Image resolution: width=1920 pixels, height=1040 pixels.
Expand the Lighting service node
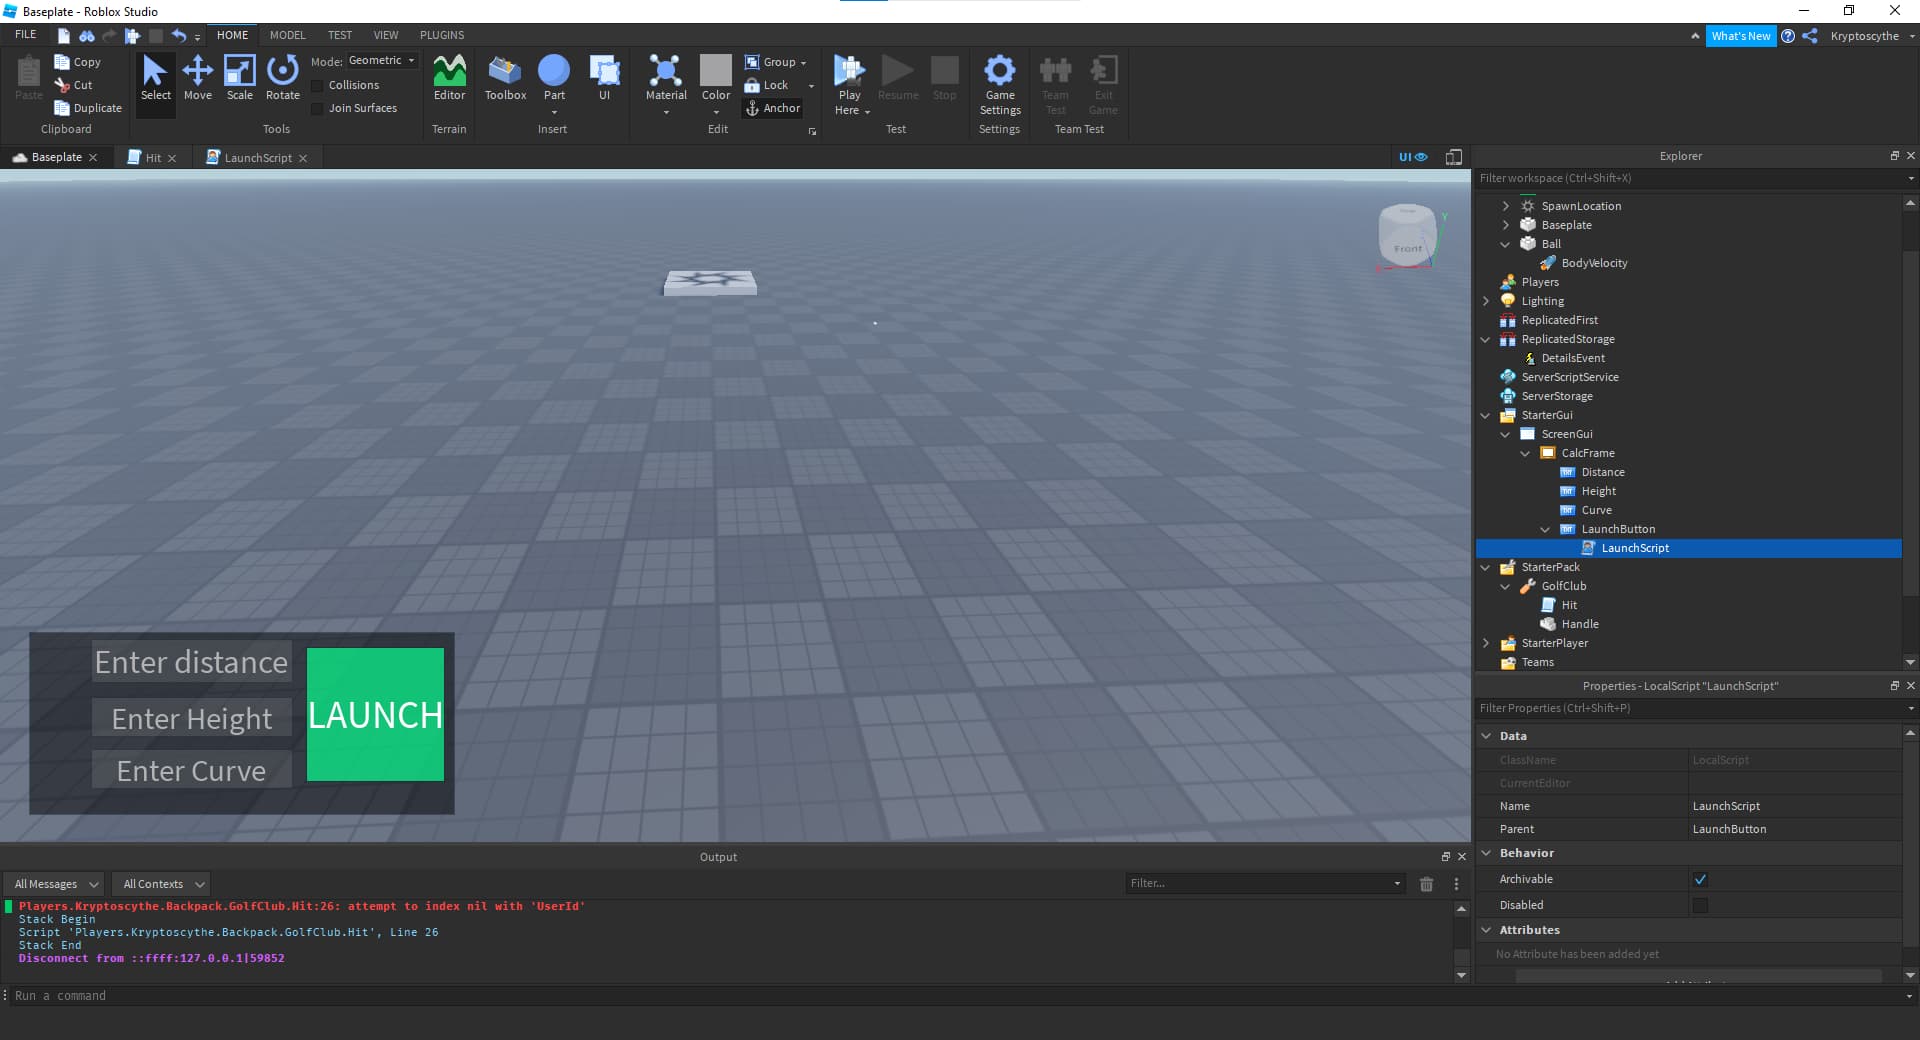pyautogui.click(x=1485, y=301)
